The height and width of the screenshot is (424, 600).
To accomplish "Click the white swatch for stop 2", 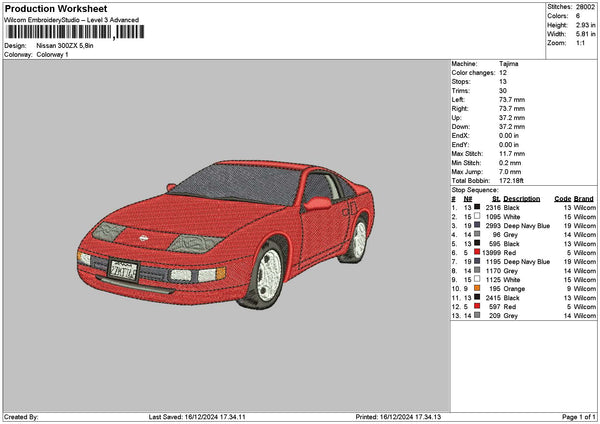I will pos(477,216).
